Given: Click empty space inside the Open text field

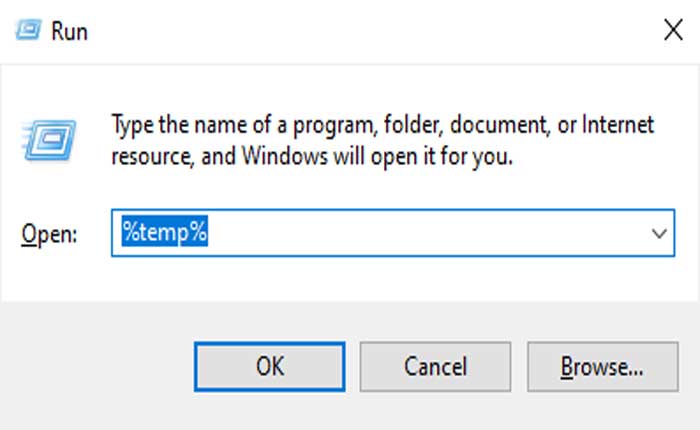Looking at the screenshot, I should point(420,233).
